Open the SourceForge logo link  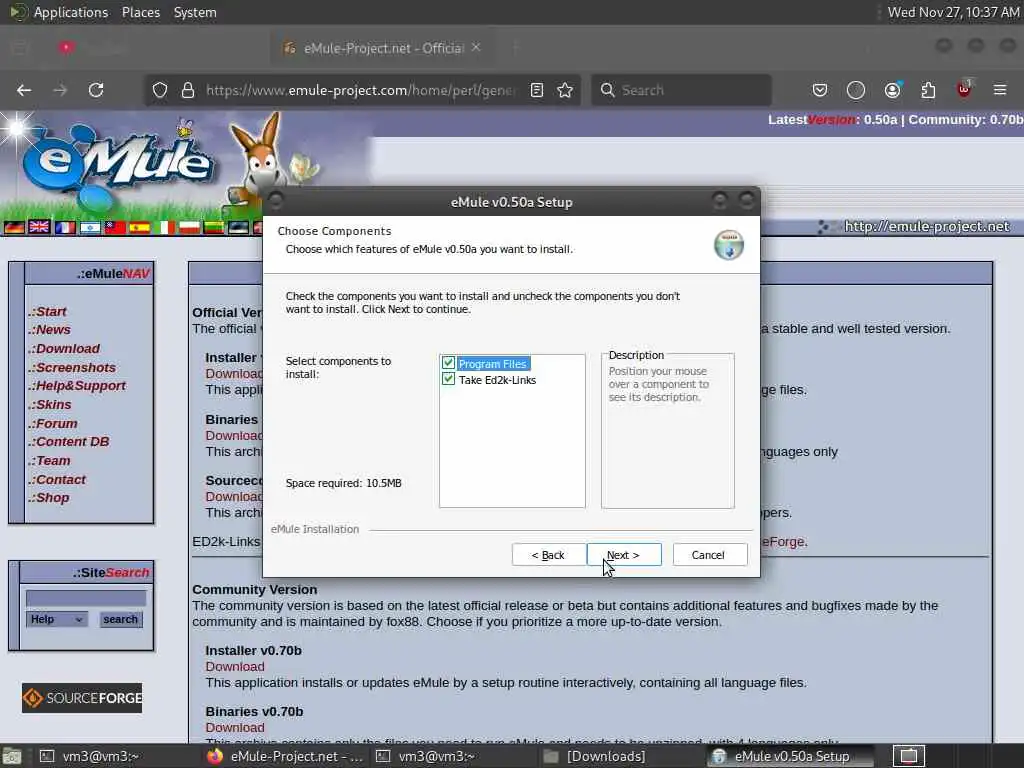82,698
